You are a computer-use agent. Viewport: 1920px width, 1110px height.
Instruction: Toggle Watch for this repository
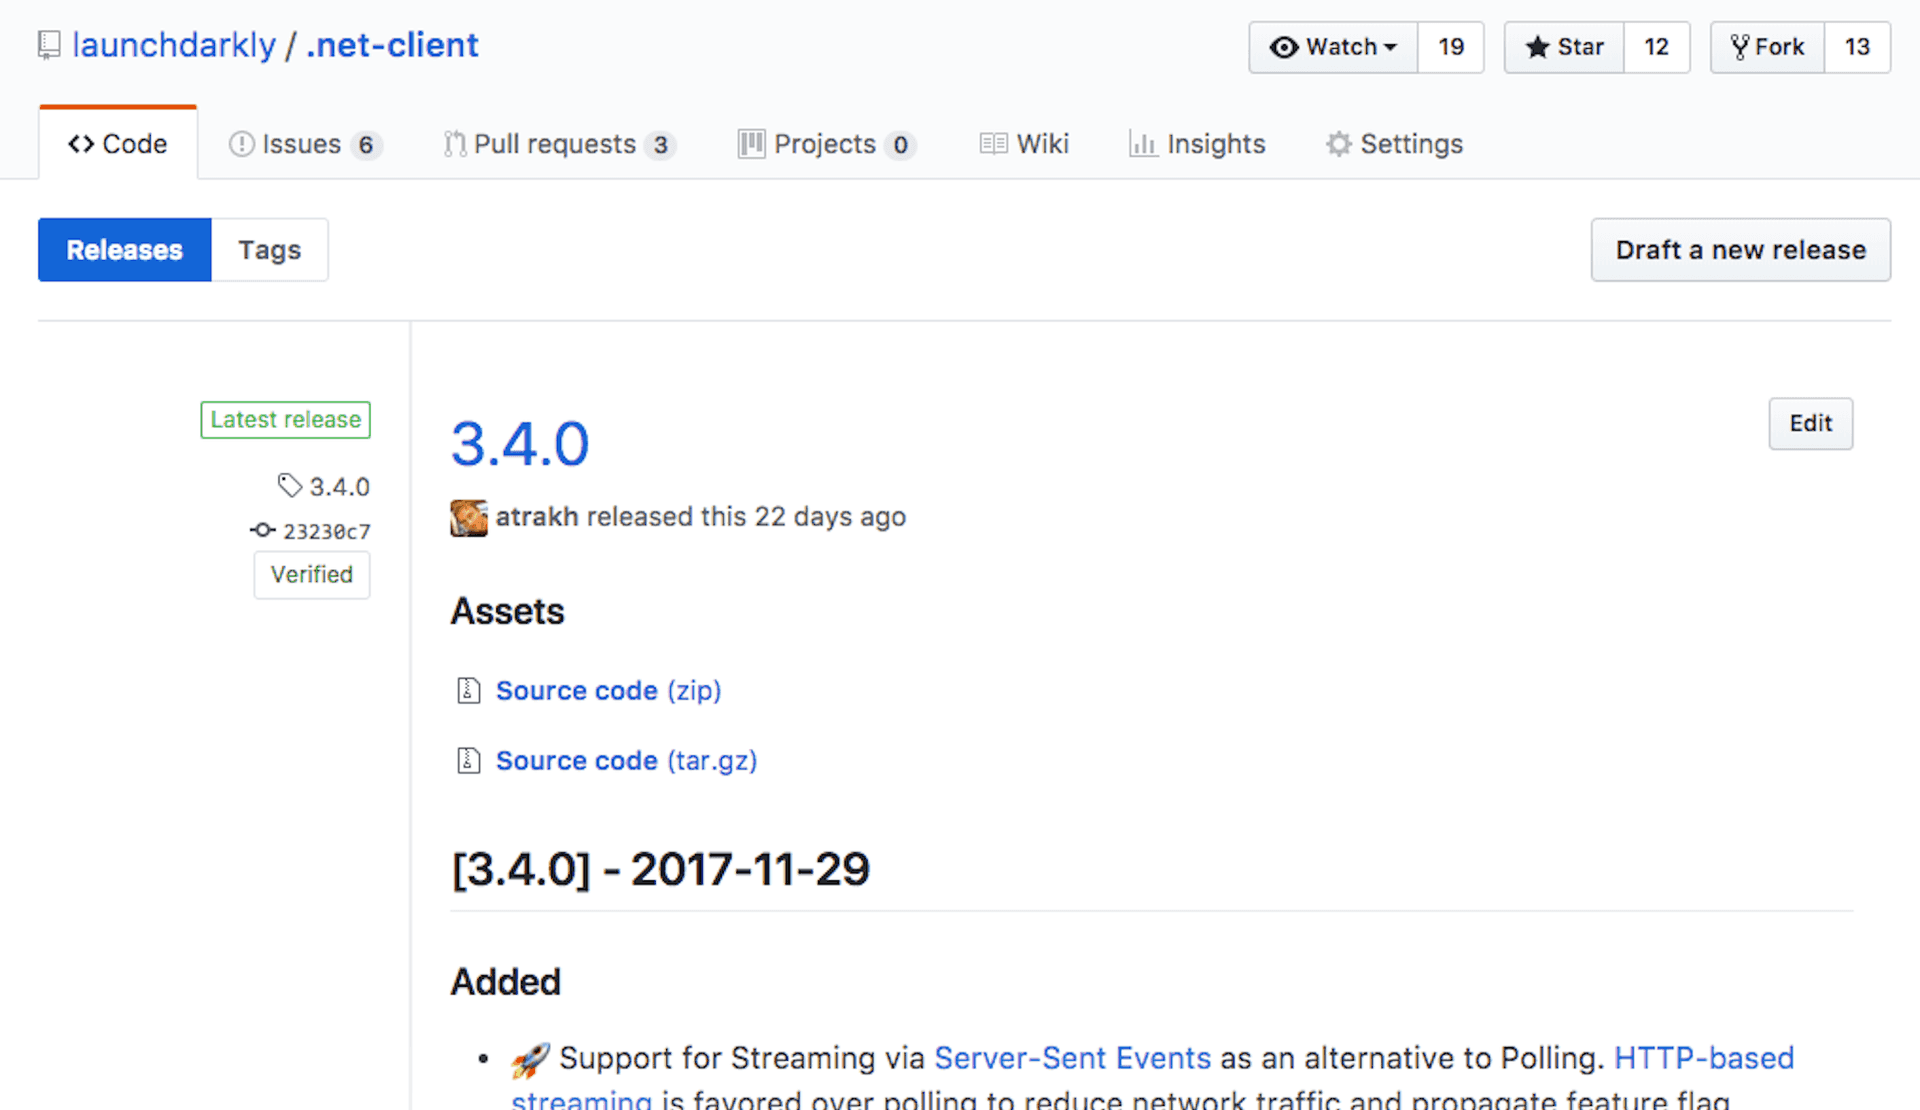coord(1333,47)
